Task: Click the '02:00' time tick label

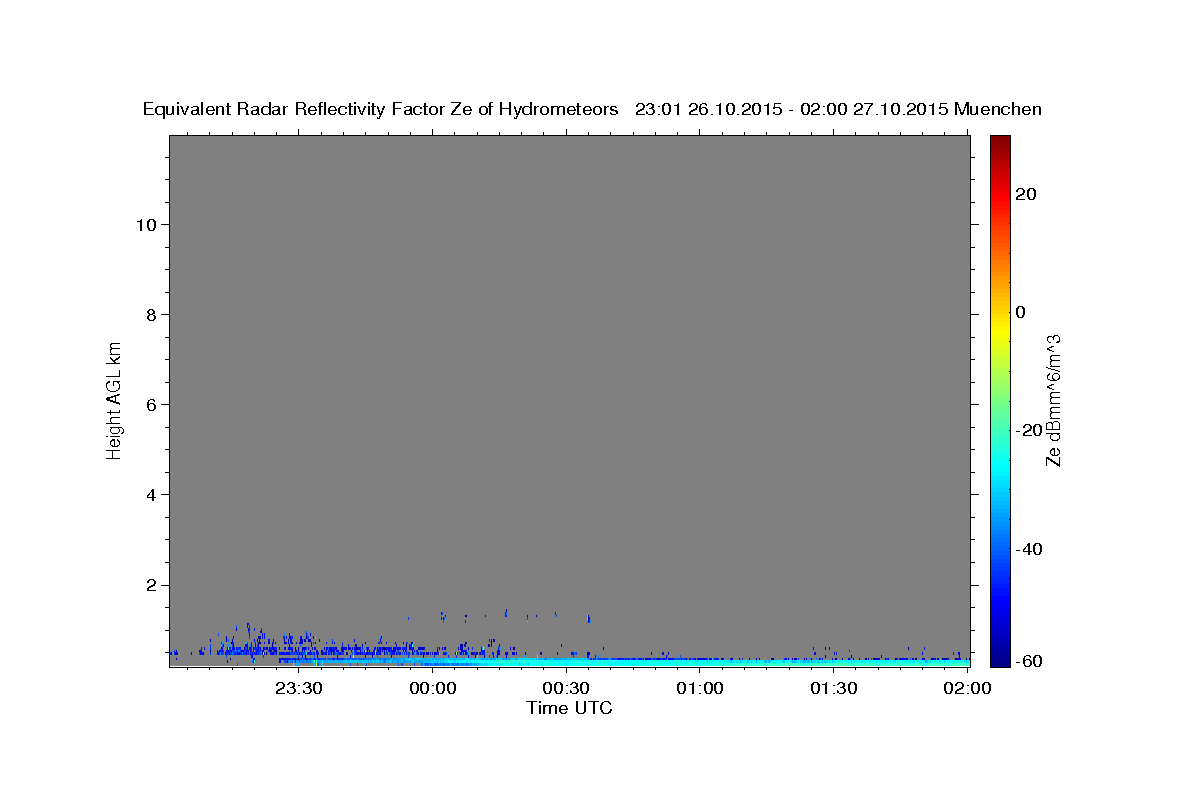Action: coord(967,688)
